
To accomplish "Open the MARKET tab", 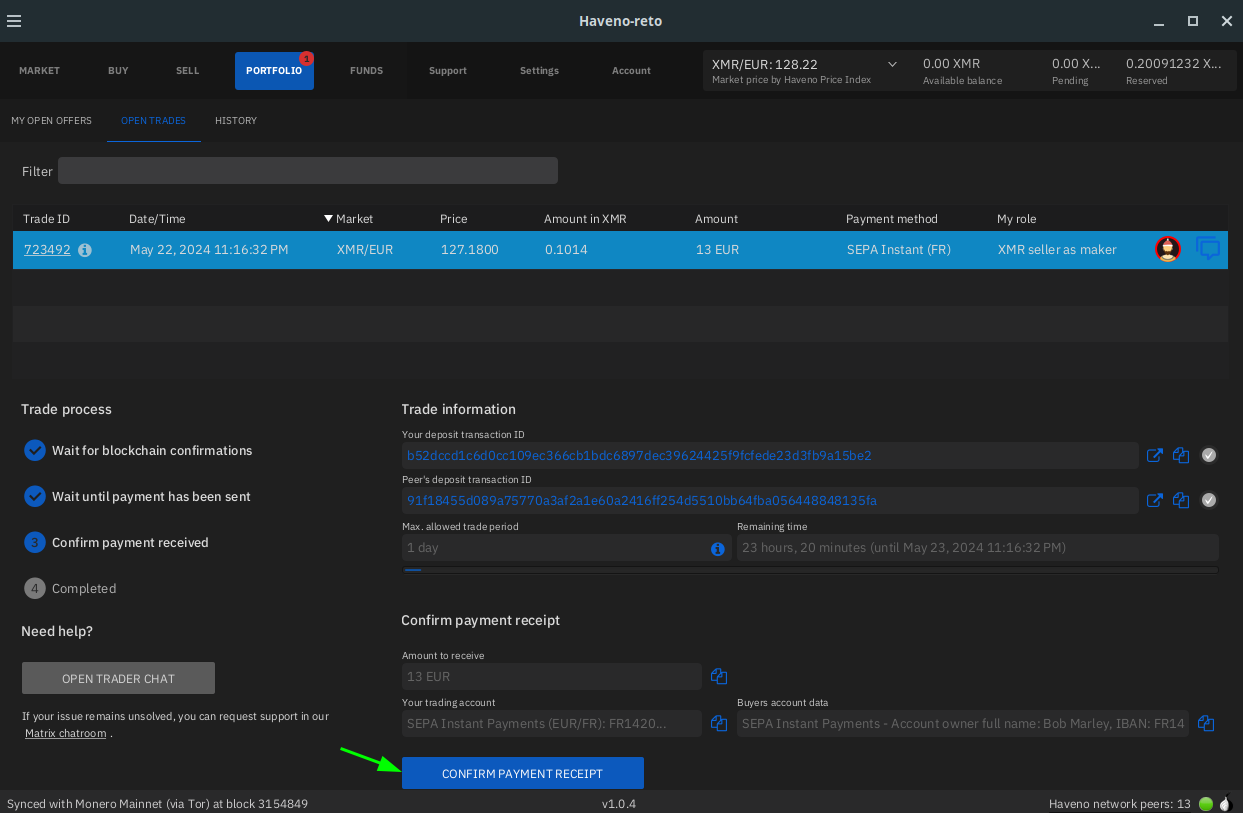I will pyautogui.click(x=39, y=71).
